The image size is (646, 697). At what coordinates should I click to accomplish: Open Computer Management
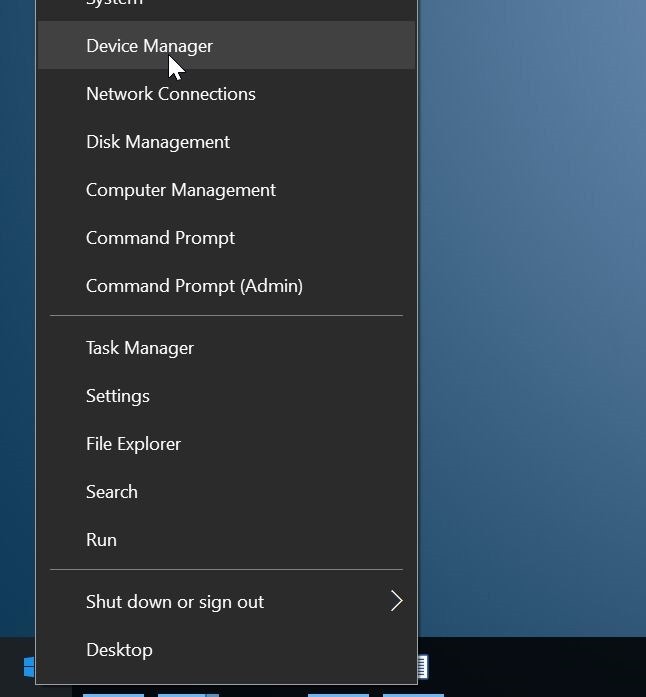pos(181,190)
